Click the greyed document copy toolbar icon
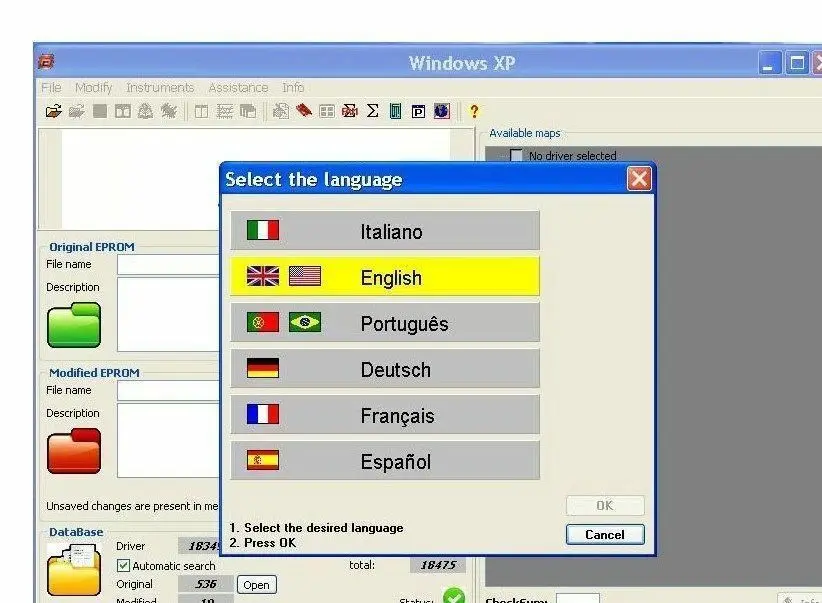The image size is (822, 603). pos(280,111)
